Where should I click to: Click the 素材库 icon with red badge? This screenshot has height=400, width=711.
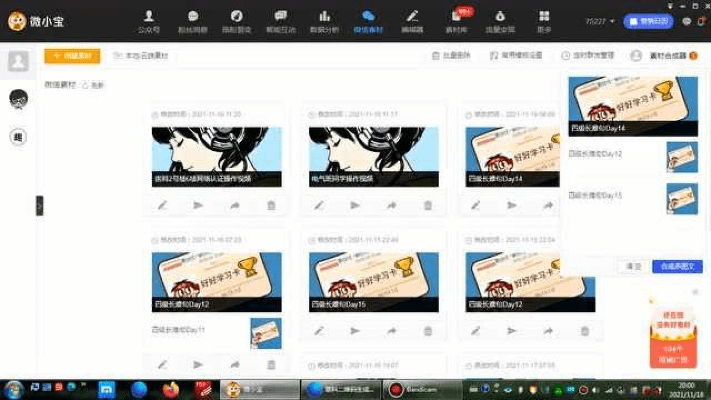pyautogui.click(x=457, y=21)
